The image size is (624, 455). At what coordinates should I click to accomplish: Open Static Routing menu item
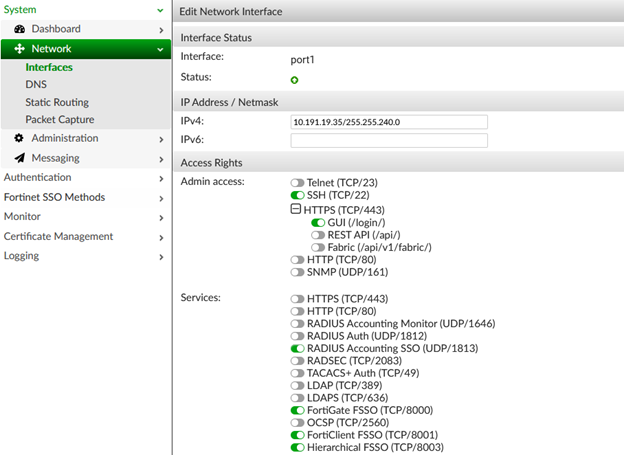tap(57, 102)
